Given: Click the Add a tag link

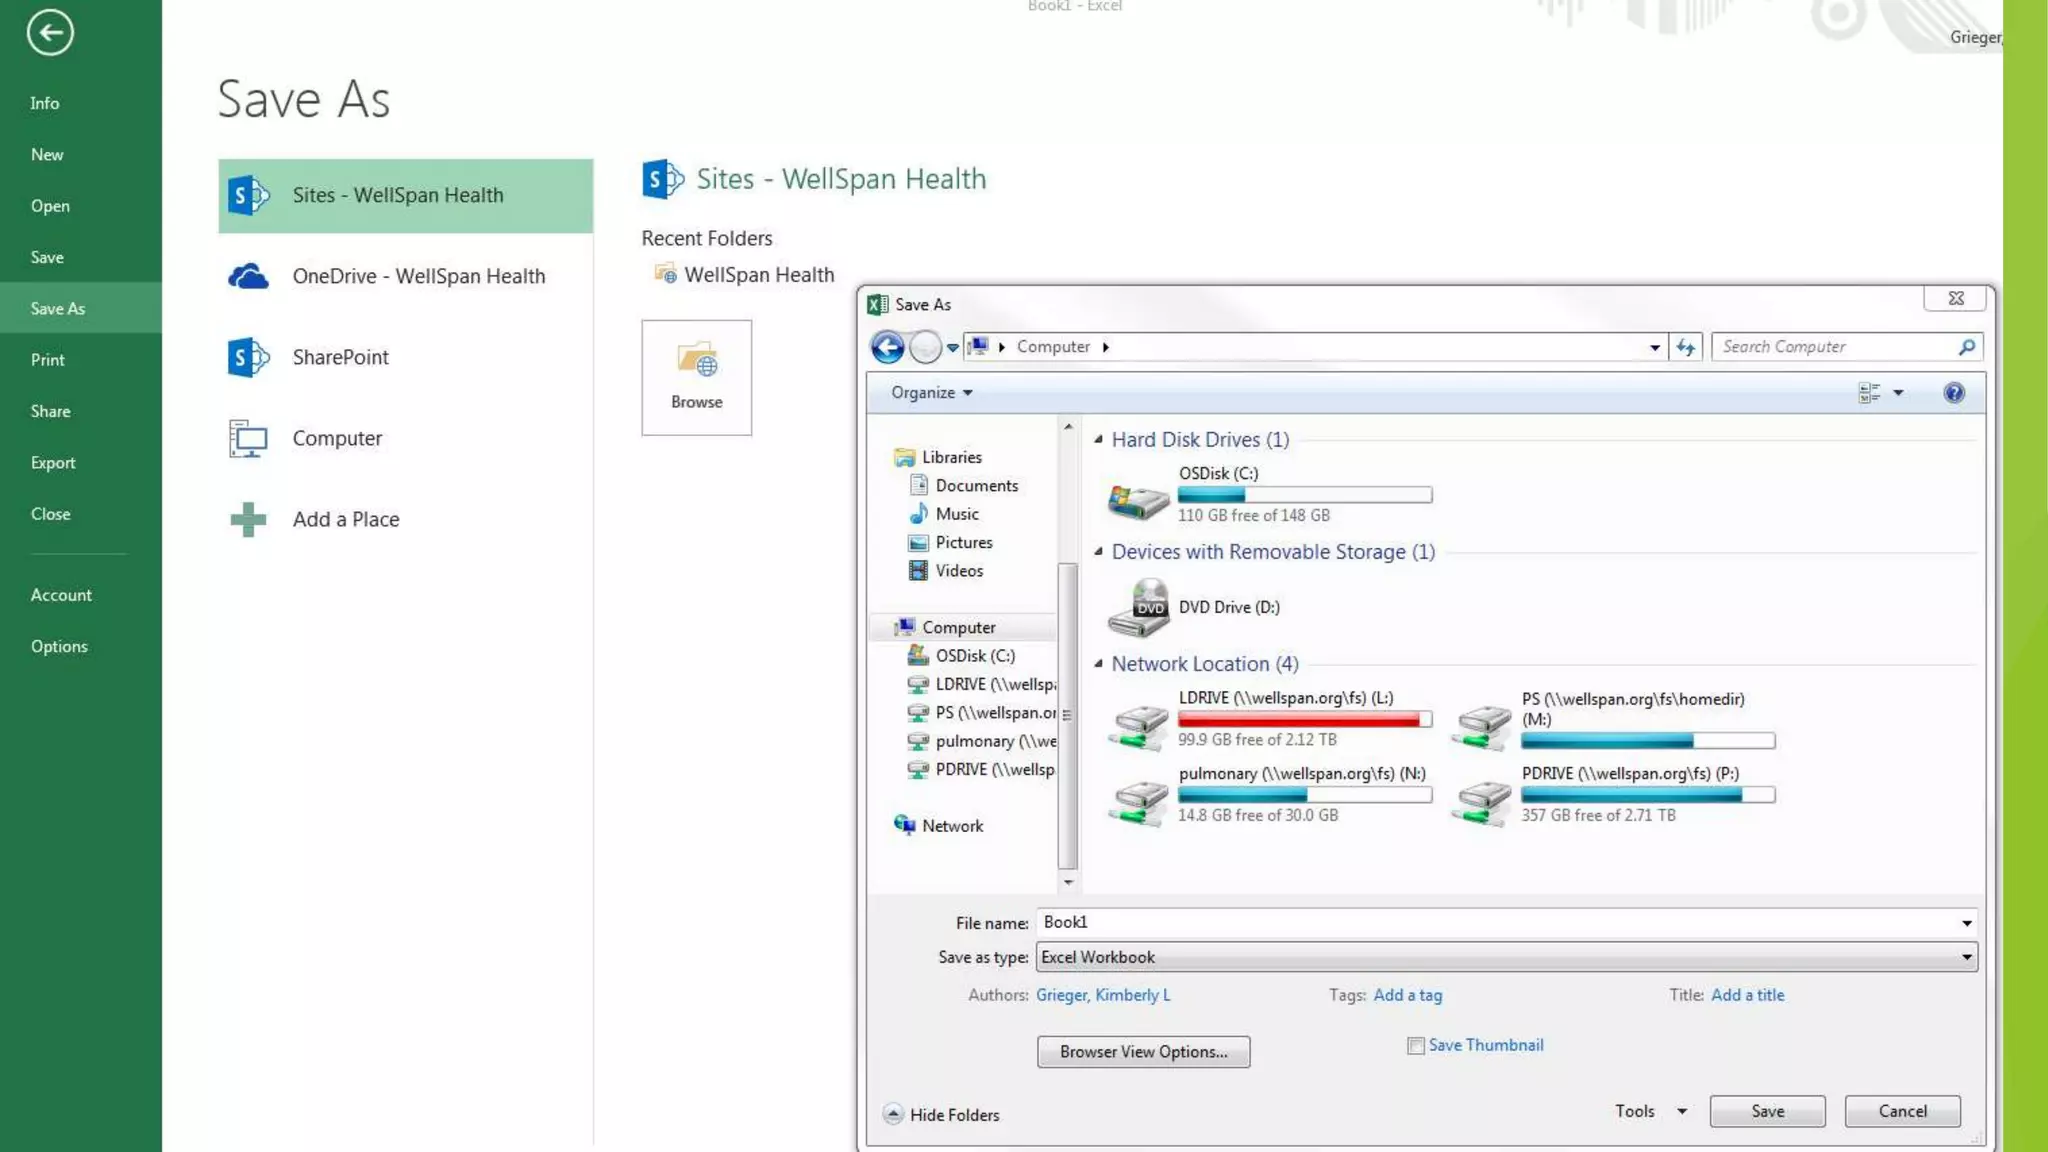Looking at the screenshot, I should 1407,995.
